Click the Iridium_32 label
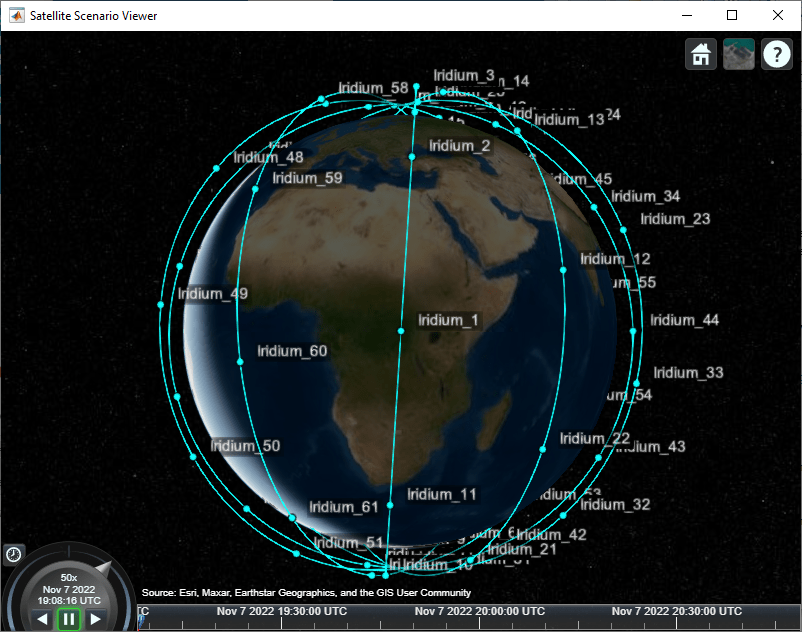 [615, 505]
